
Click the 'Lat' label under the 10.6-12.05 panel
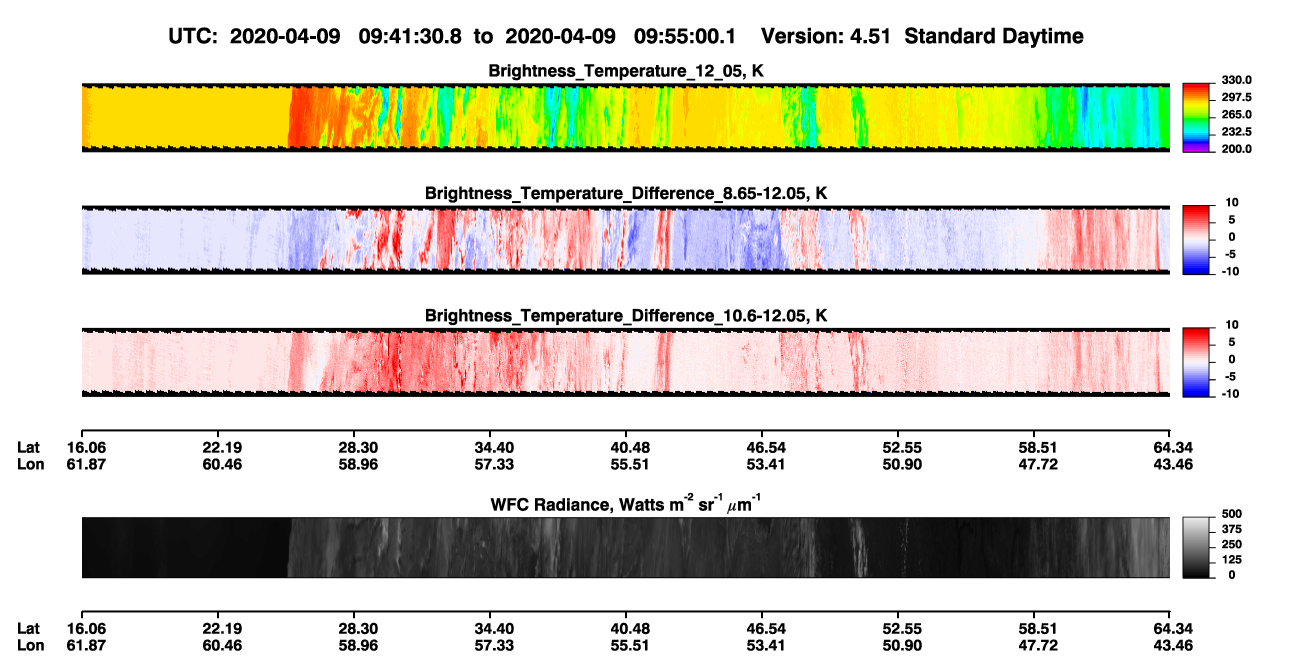coord(29,447)
